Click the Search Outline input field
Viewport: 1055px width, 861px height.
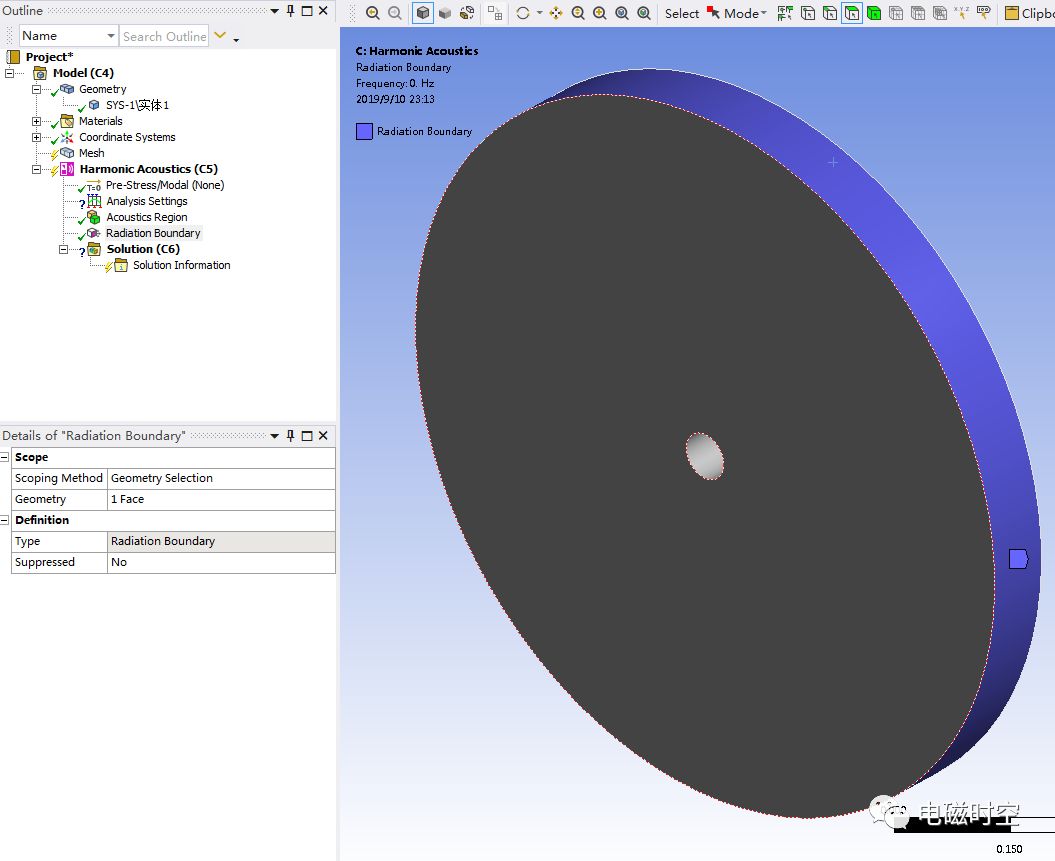coord(164,36)
